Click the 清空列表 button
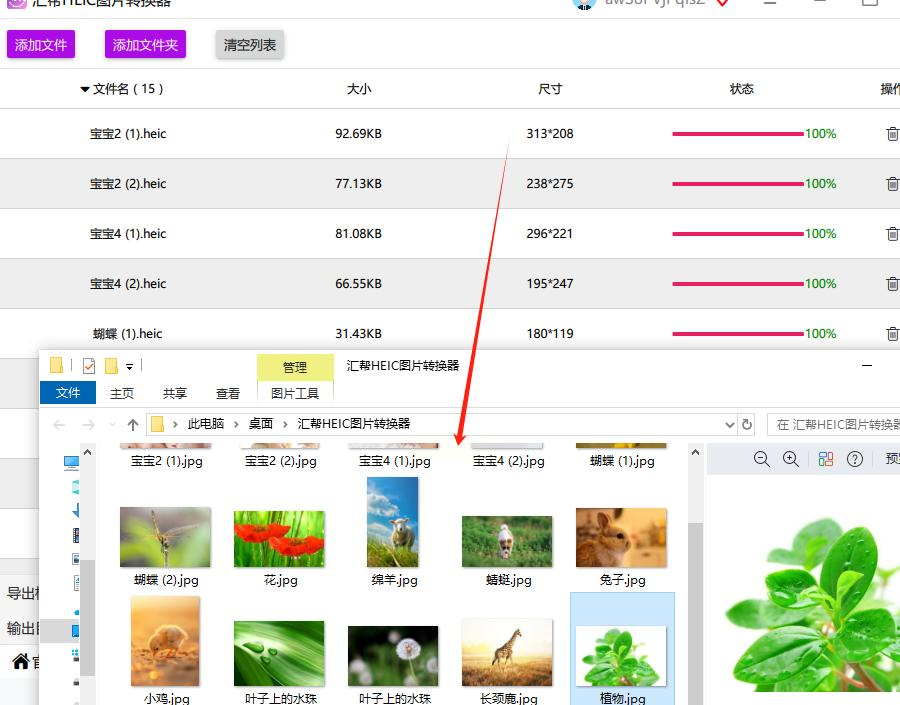Screen dimensions: 900x705 click(x=250, y=45)
